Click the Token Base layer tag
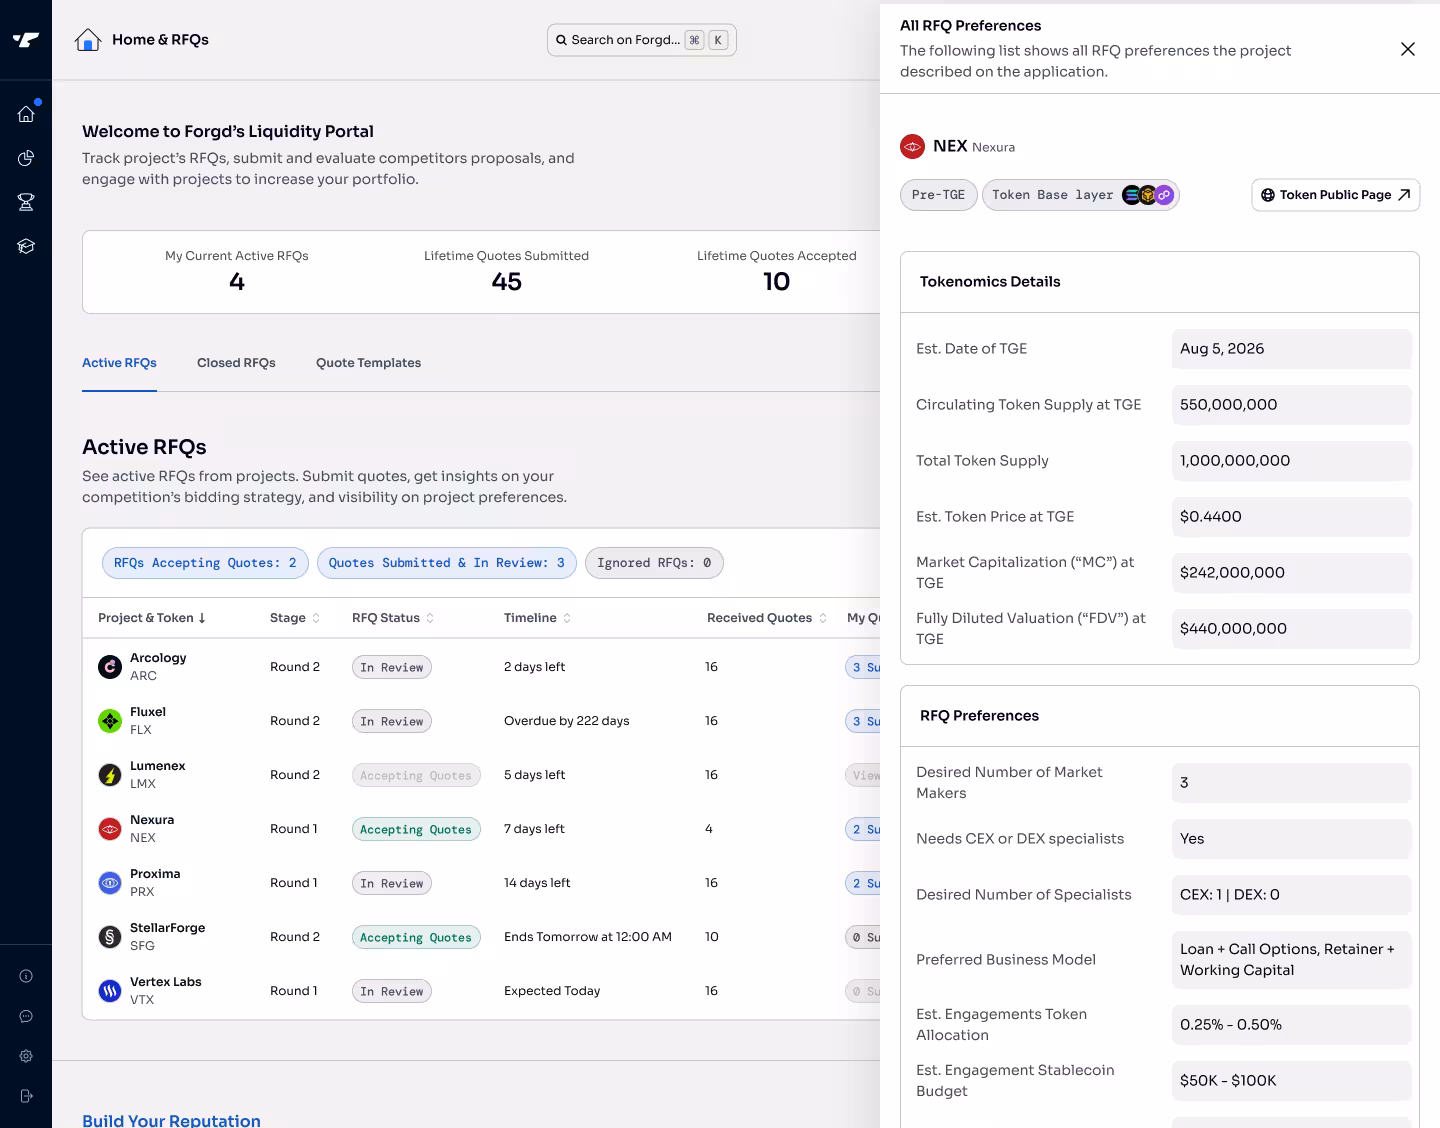 point(1081,195)
